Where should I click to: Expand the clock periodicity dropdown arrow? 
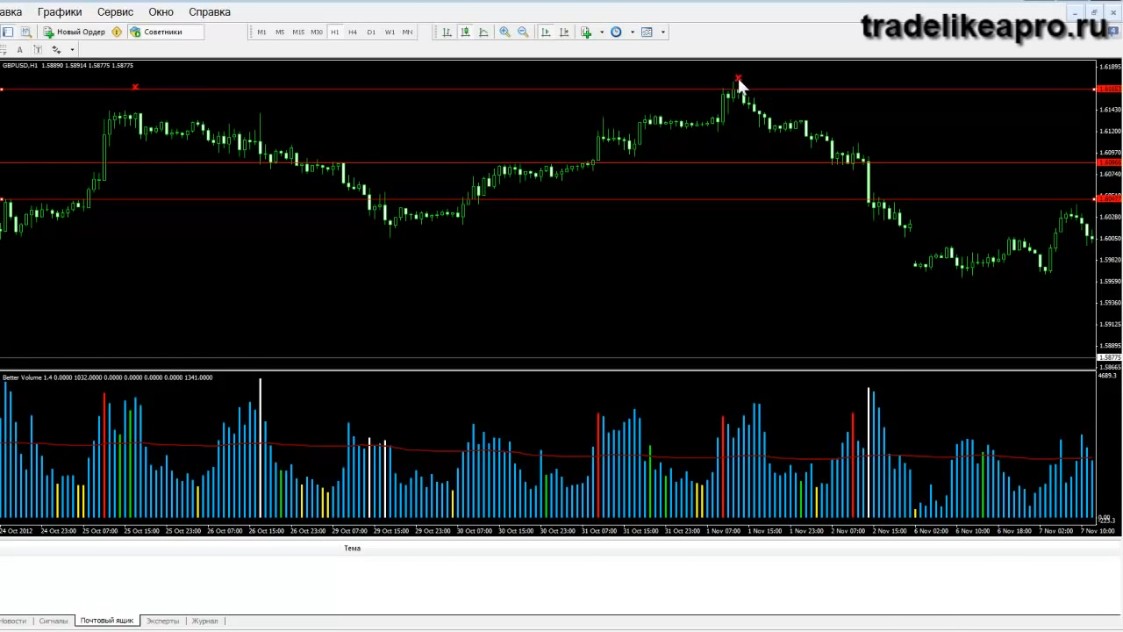coord(632,32)
